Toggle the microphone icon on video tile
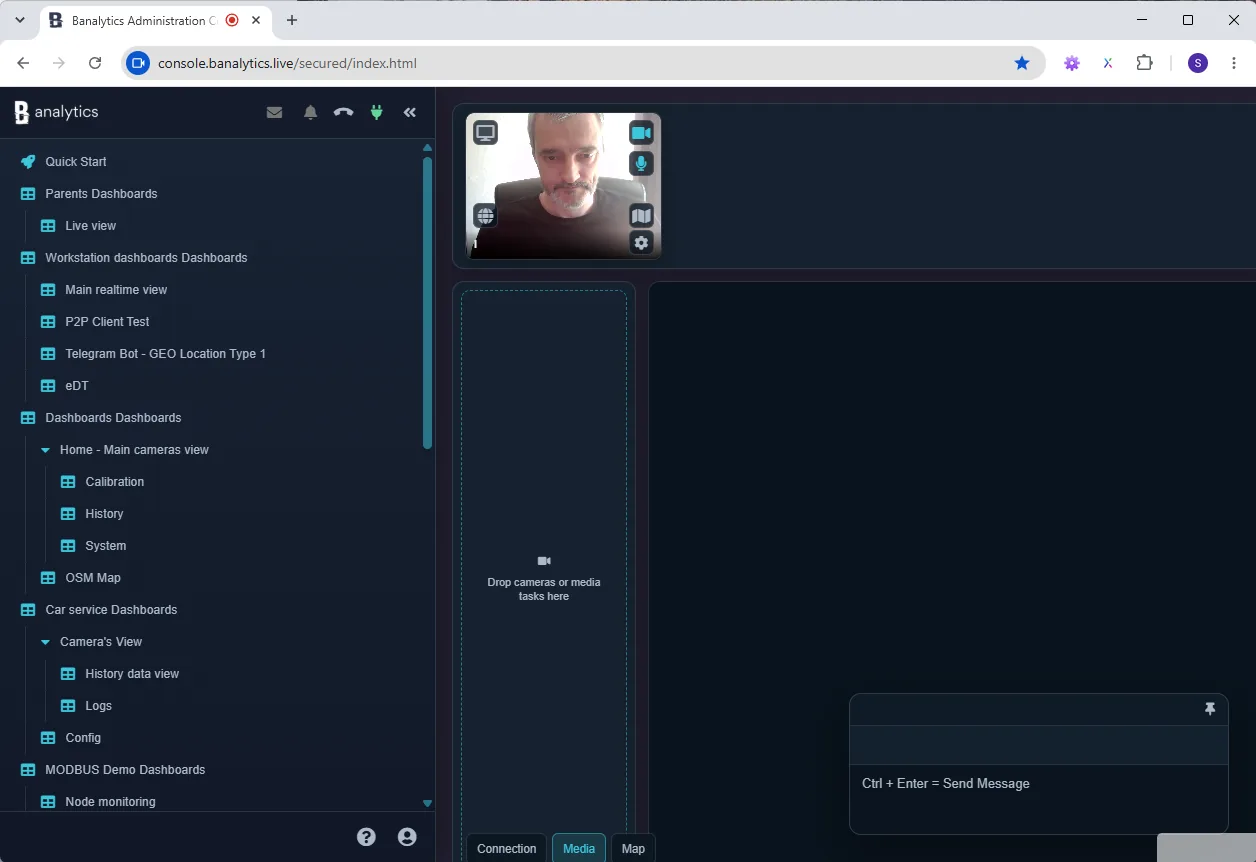 tap(641, 163)
